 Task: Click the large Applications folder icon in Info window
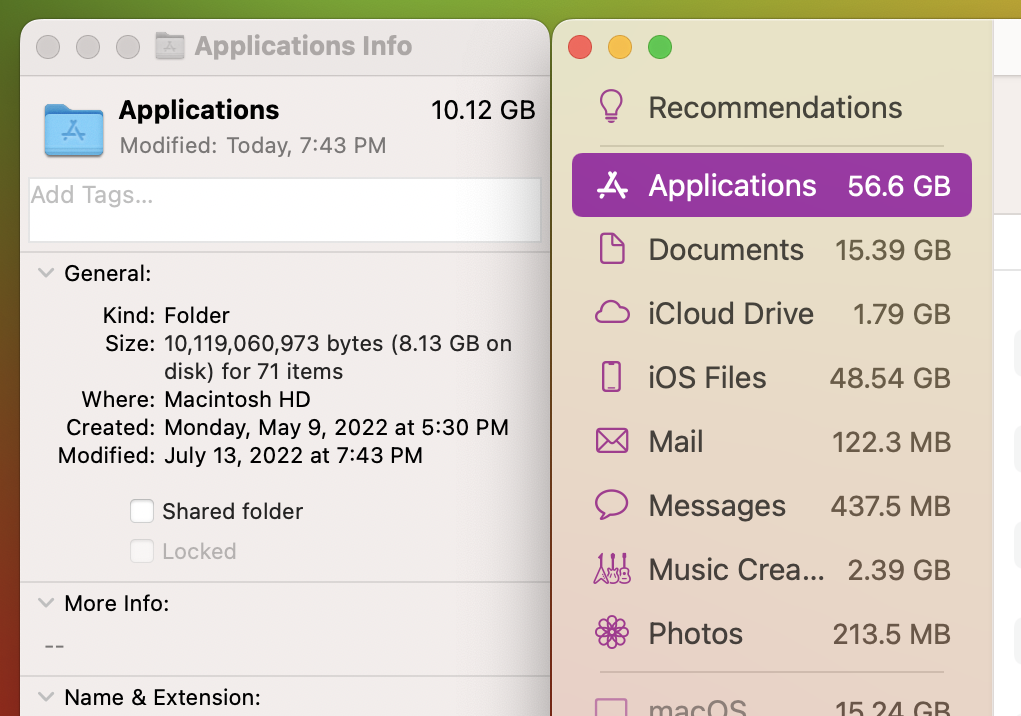click(74, 130)
